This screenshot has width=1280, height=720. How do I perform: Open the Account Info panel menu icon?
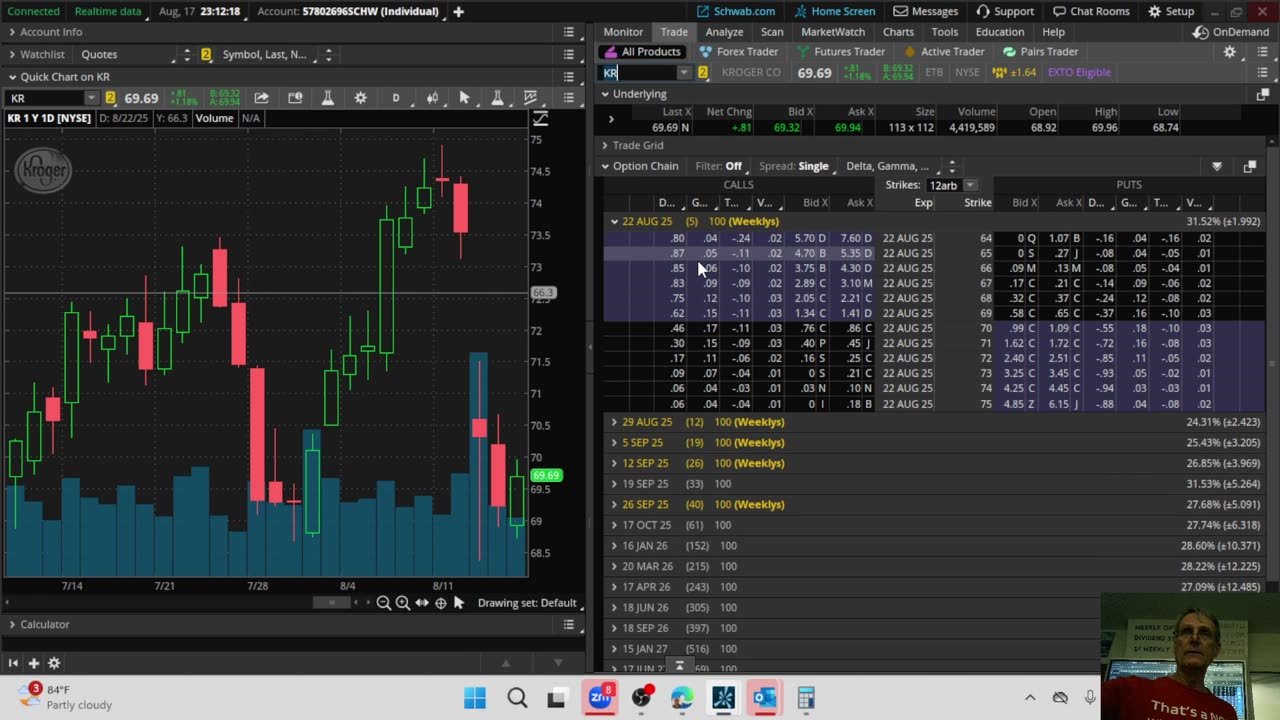[x=568, y=32]
